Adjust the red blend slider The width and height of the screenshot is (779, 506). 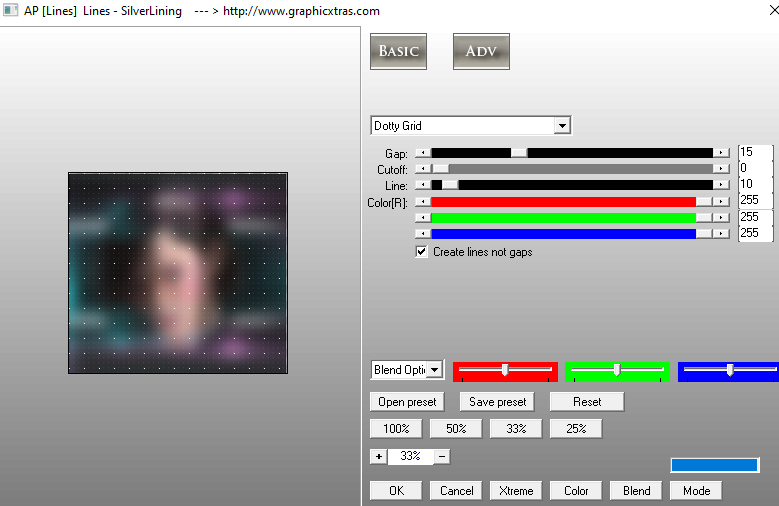tap(505, 370)
